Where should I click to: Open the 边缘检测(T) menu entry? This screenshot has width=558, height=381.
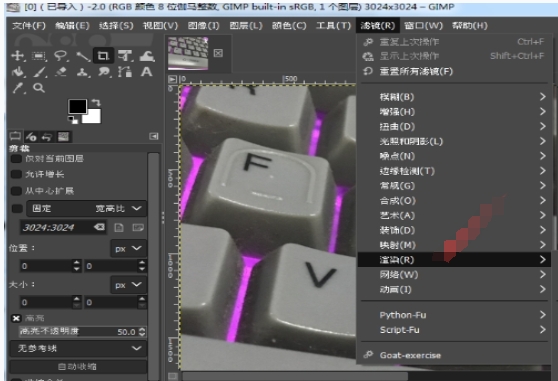[454, 171]
